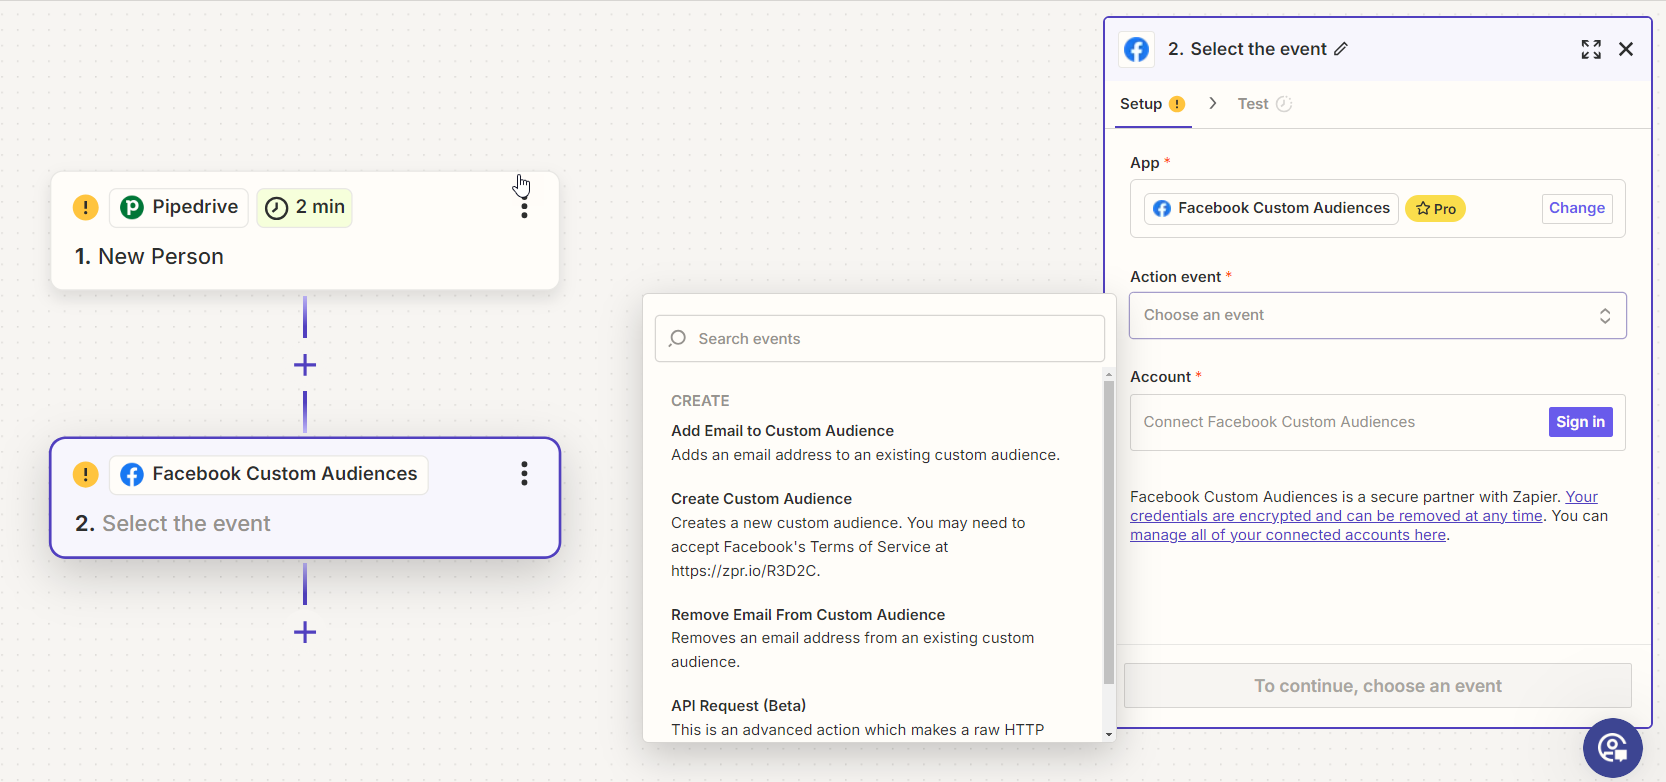Click the Pro star badge

point(1435,208)
